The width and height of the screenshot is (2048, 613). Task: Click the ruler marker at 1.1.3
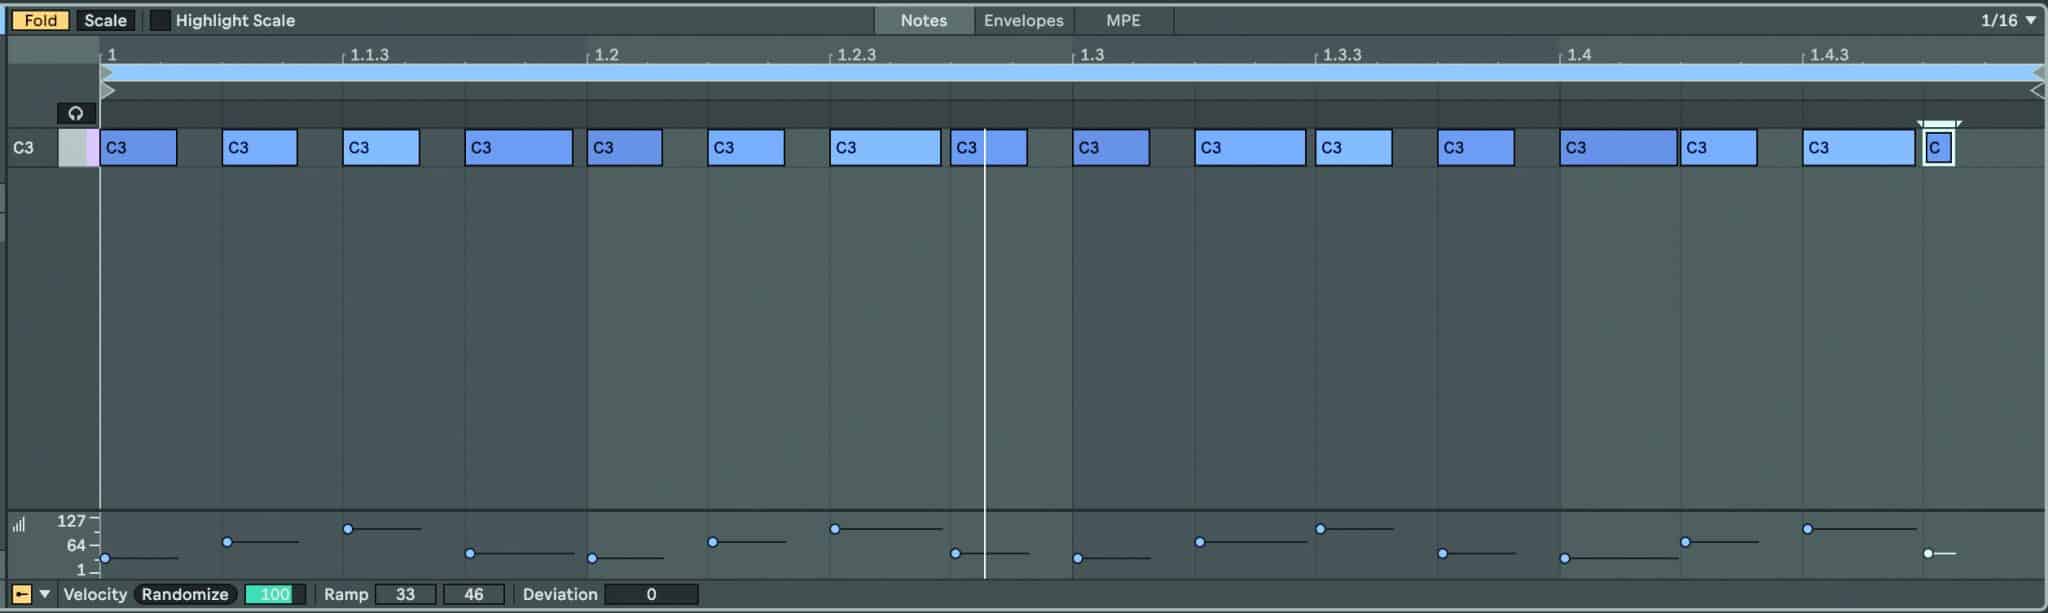[369, 54]
